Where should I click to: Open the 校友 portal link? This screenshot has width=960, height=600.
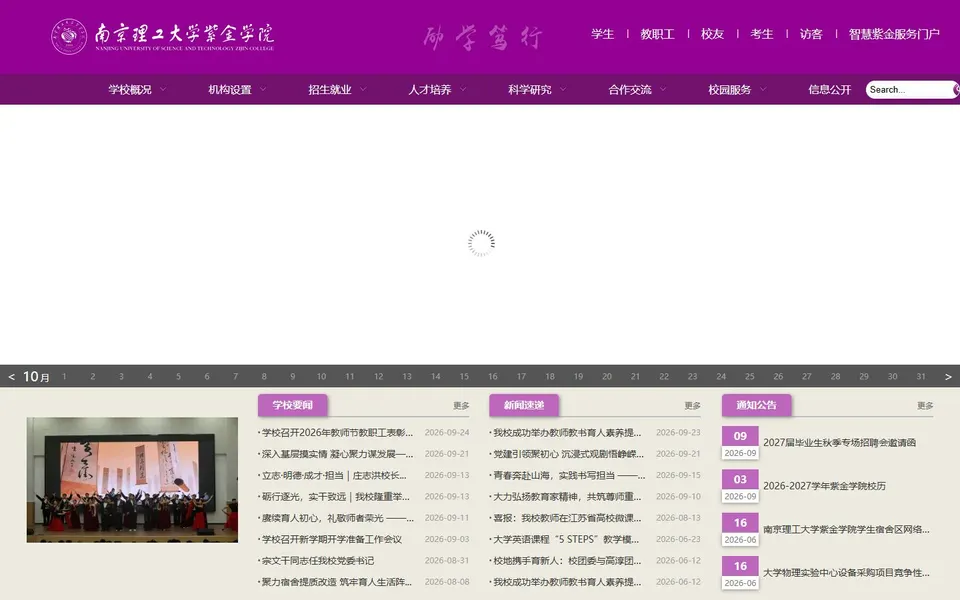coord(713,34)
